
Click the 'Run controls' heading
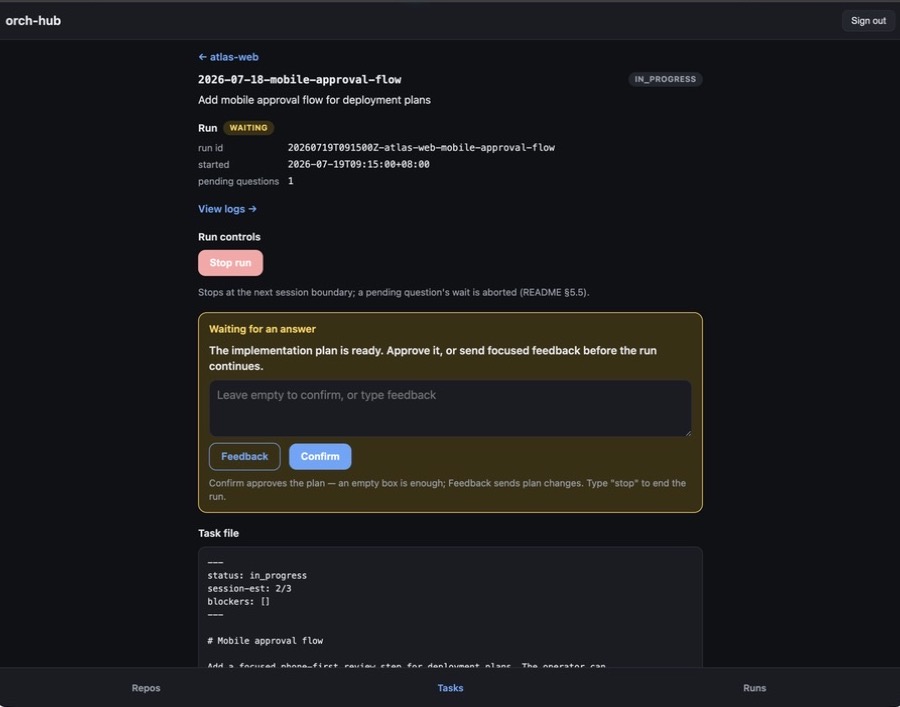[x=229, y=237]
